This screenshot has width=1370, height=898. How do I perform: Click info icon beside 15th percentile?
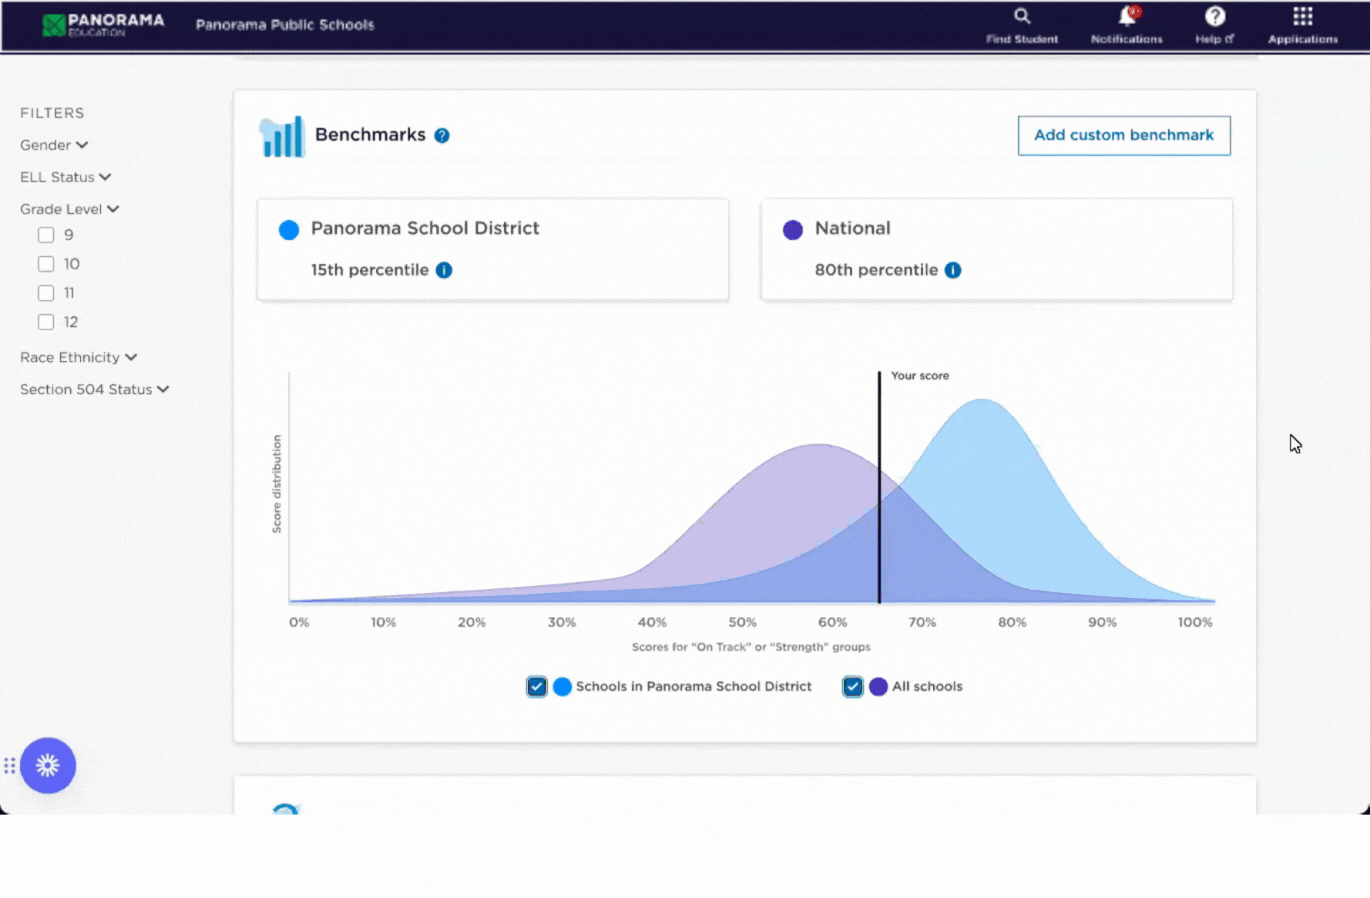tap(444, 270)
